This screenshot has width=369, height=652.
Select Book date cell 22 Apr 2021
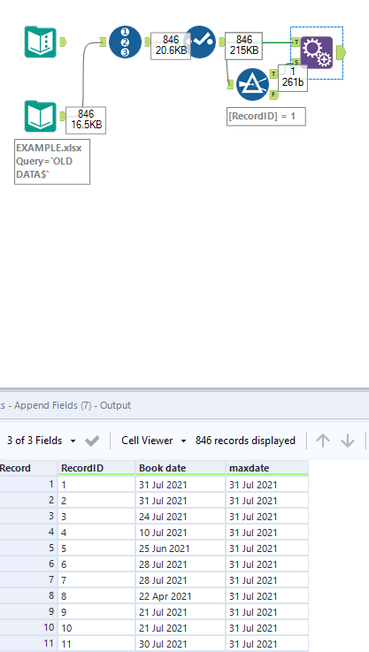click(x=180, y=596)
